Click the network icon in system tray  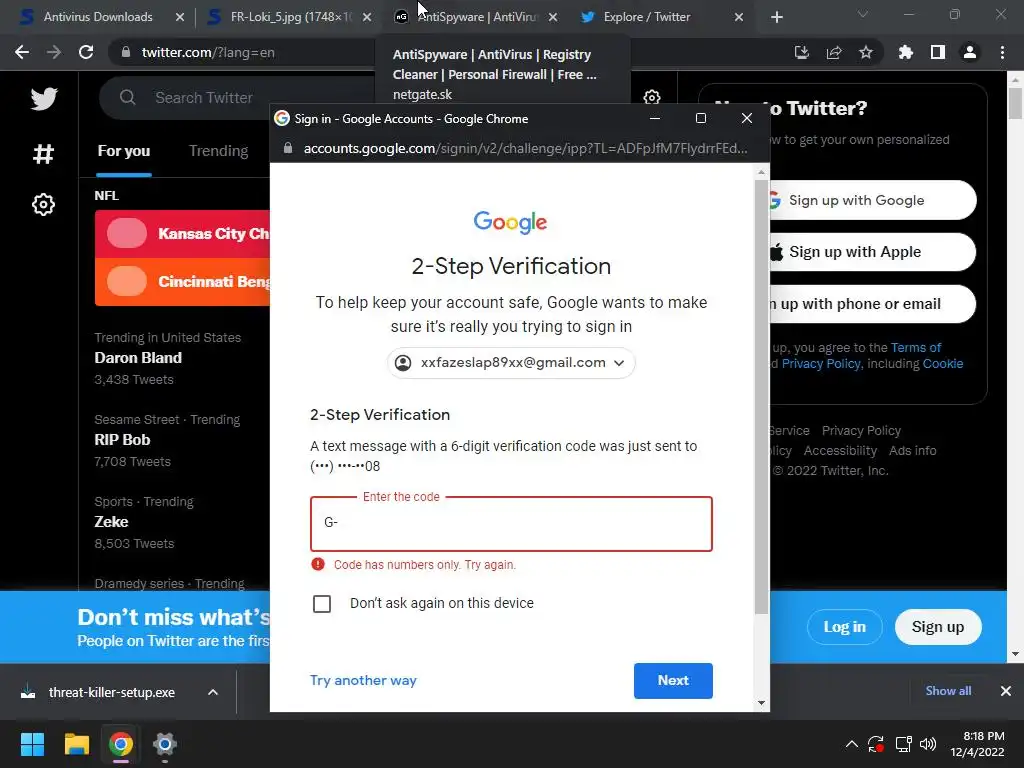point(903,744)
